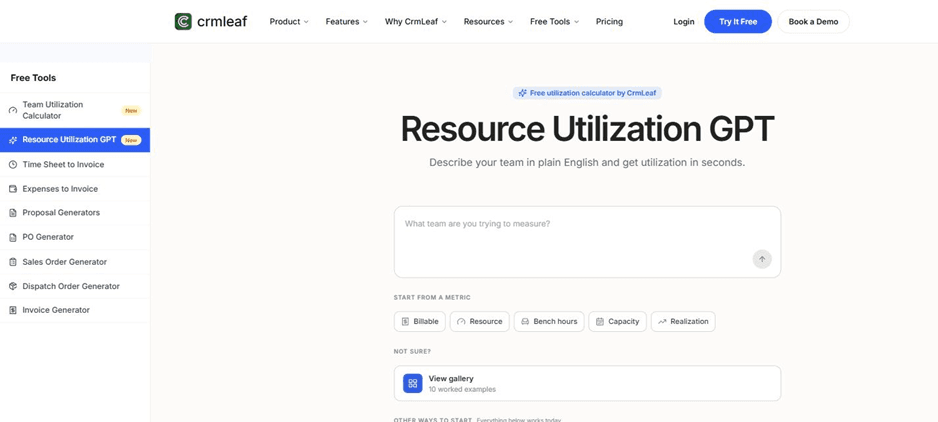Click the 'Resource Utilization GPT' heading
The height and width of the screenshot is (422, 938).
[587, 129]
